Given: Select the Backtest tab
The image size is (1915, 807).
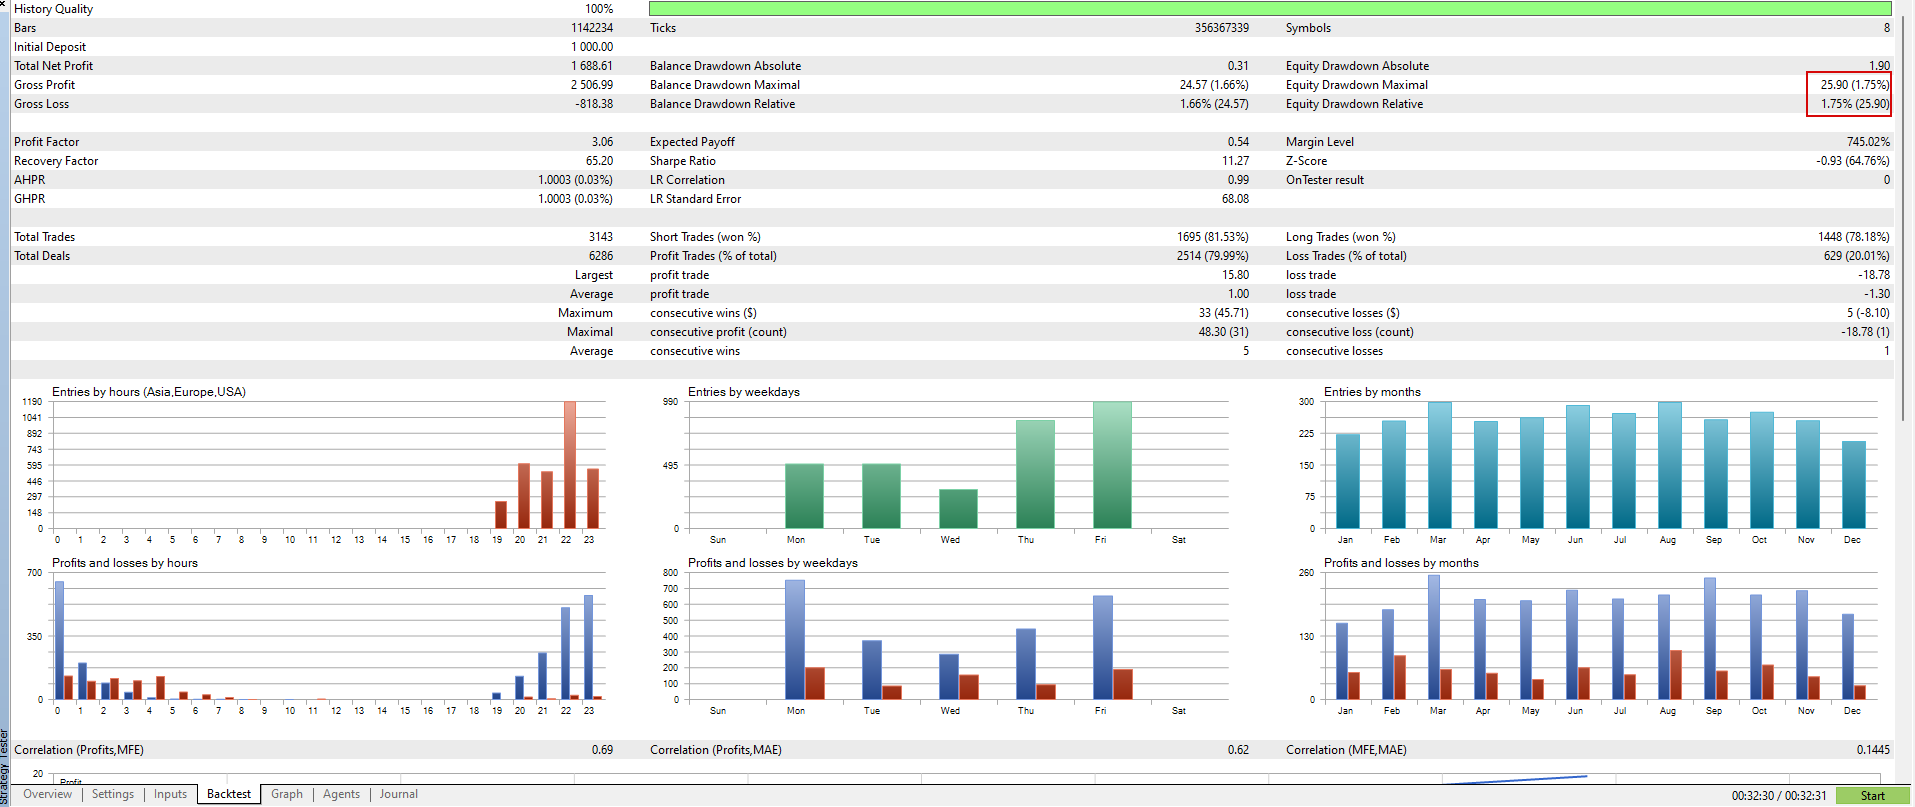Looking at the screenshot, I should [229, 794].
